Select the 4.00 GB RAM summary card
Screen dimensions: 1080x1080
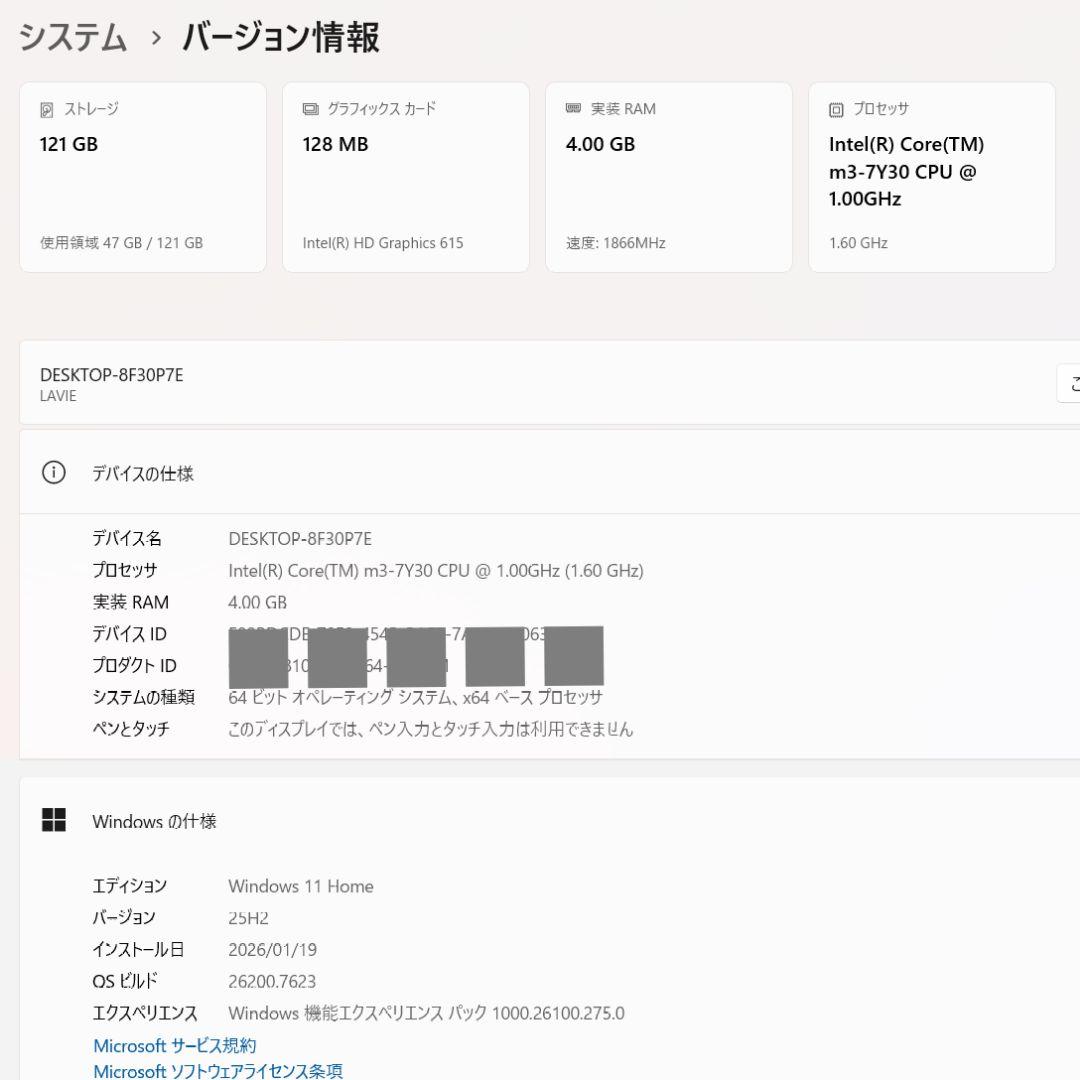tap(668, 177)
